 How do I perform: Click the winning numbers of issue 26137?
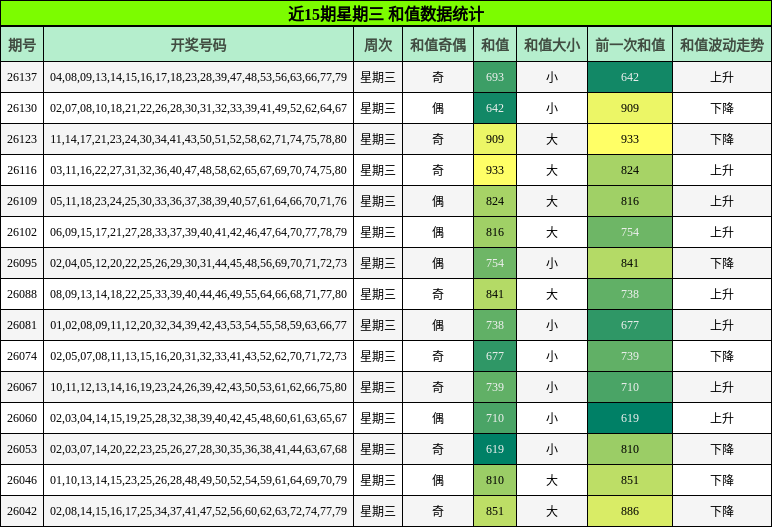click(198, 77)
